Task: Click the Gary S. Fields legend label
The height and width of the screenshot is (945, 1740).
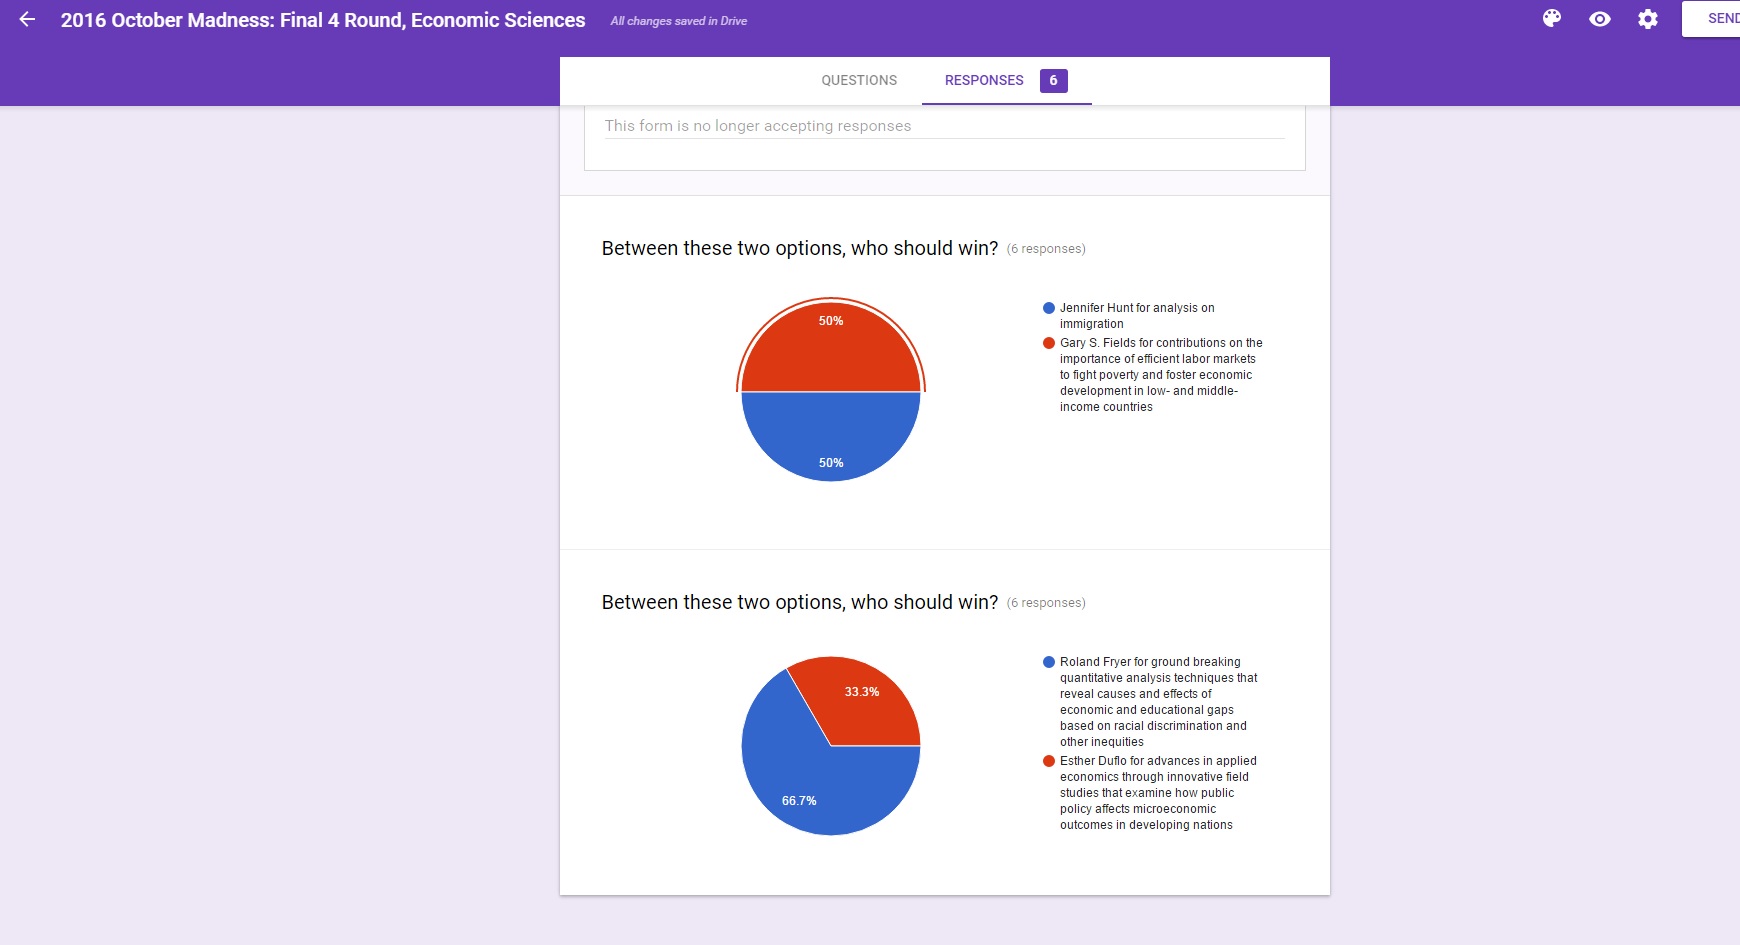Action: click(x=1160, y=374)
